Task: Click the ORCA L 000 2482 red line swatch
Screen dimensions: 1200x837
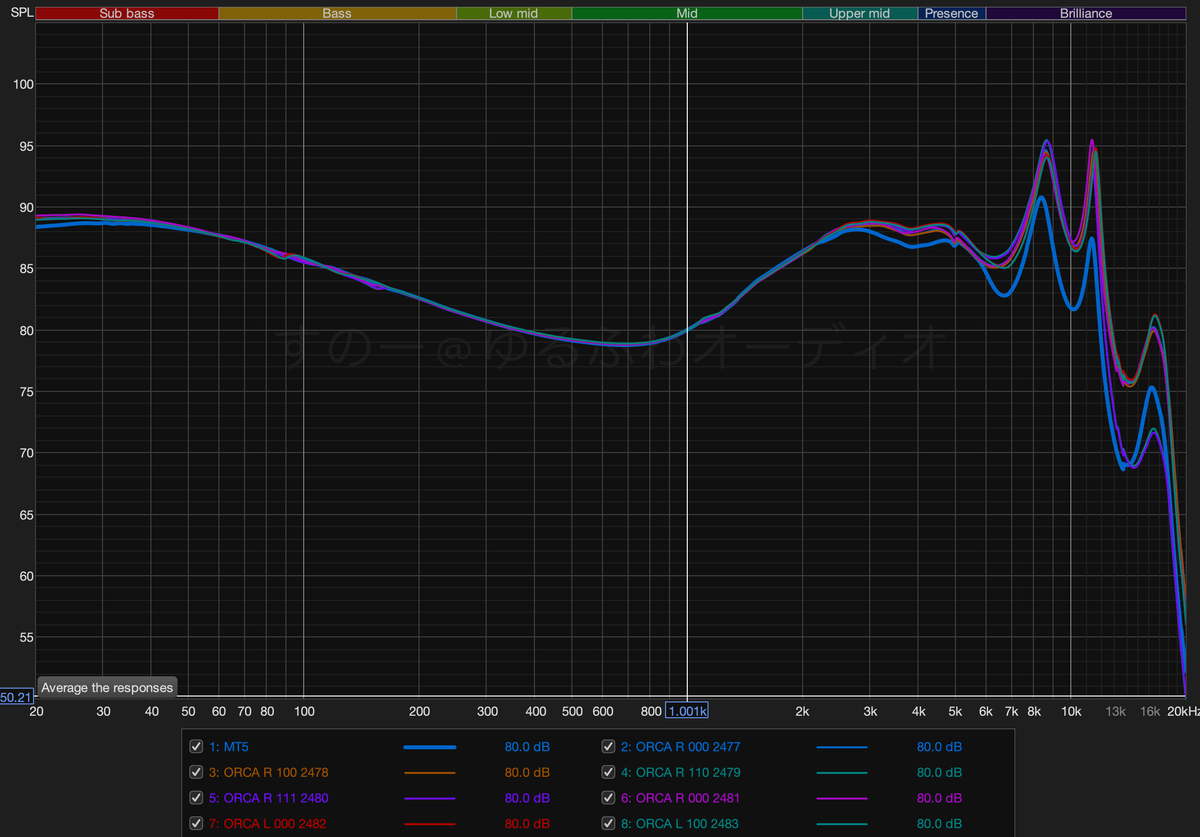Action: (429, 824)
